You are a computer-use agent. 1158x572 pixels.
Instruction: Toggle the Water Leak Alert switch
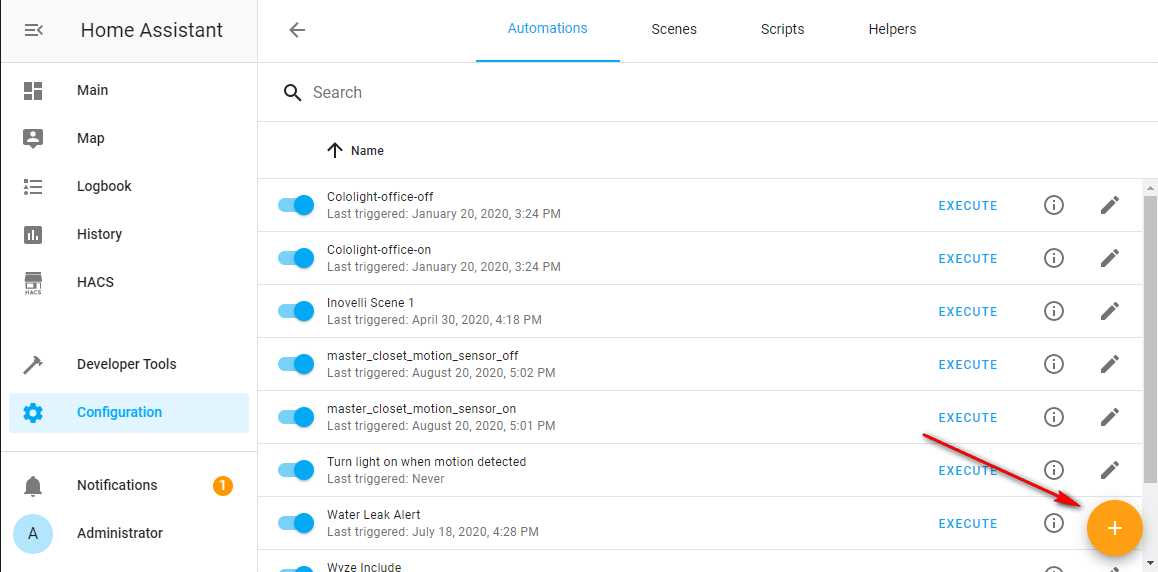click(x=296, y=523)
